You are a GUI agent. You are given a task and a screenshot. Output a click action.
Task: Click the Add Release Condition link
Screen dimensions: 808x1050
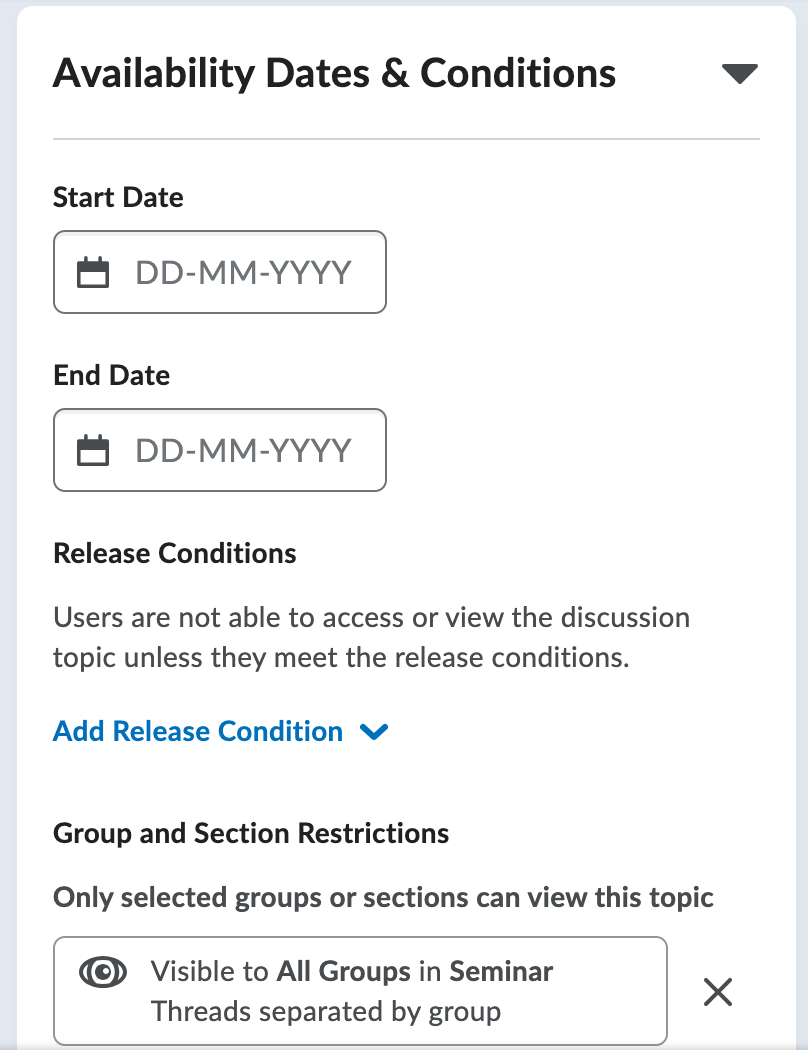pyautogui.click(x=198, y=731)
